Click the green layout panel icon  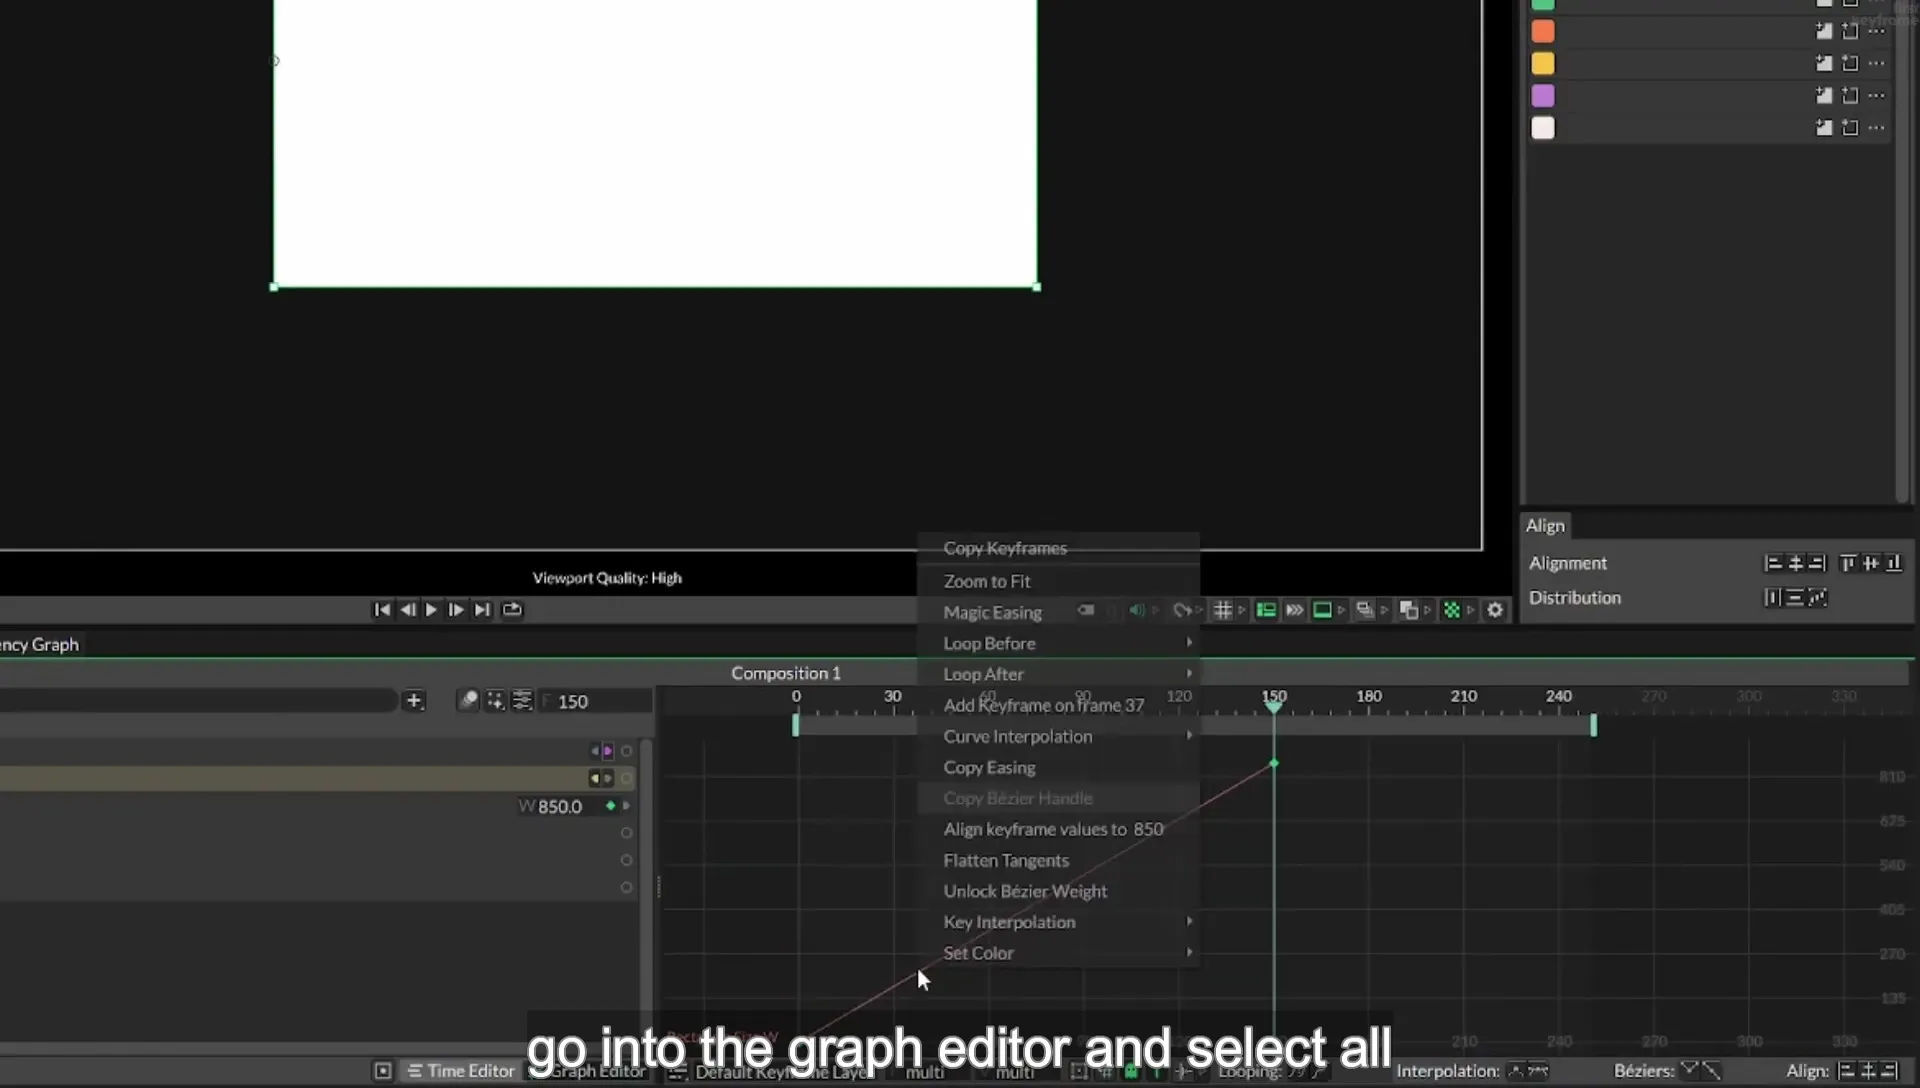coord(1266,610)
